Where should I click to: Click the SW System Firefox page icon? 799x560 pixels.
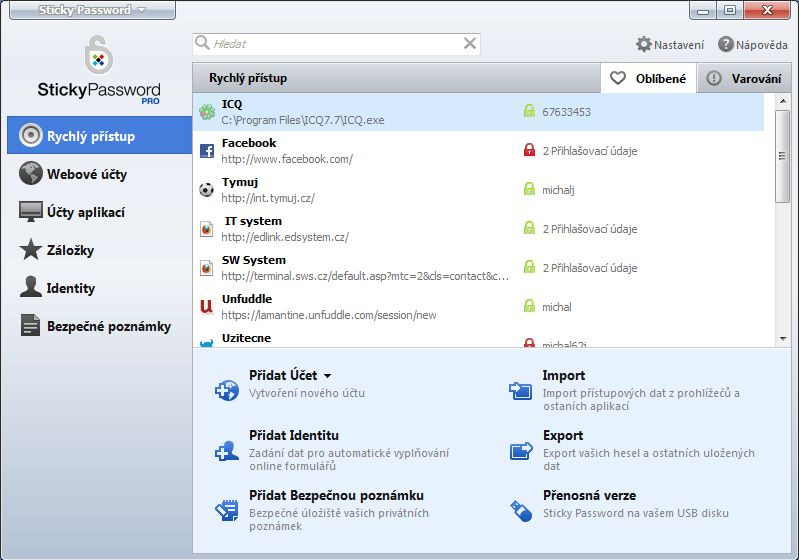(206, 268)
